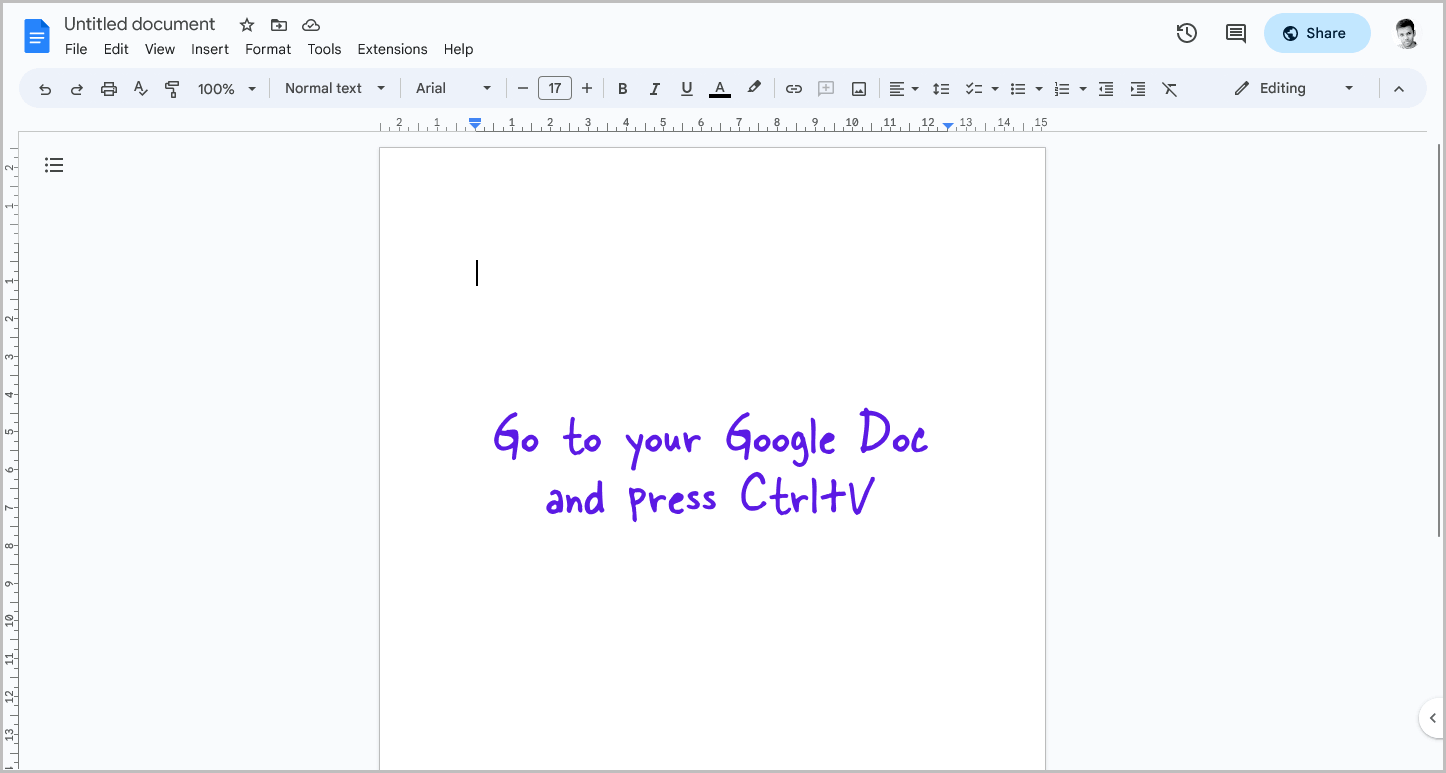Open the zoom level dropdown at 100%
The height and width of the screenshot is (773, 1446).
click(227, 89)
